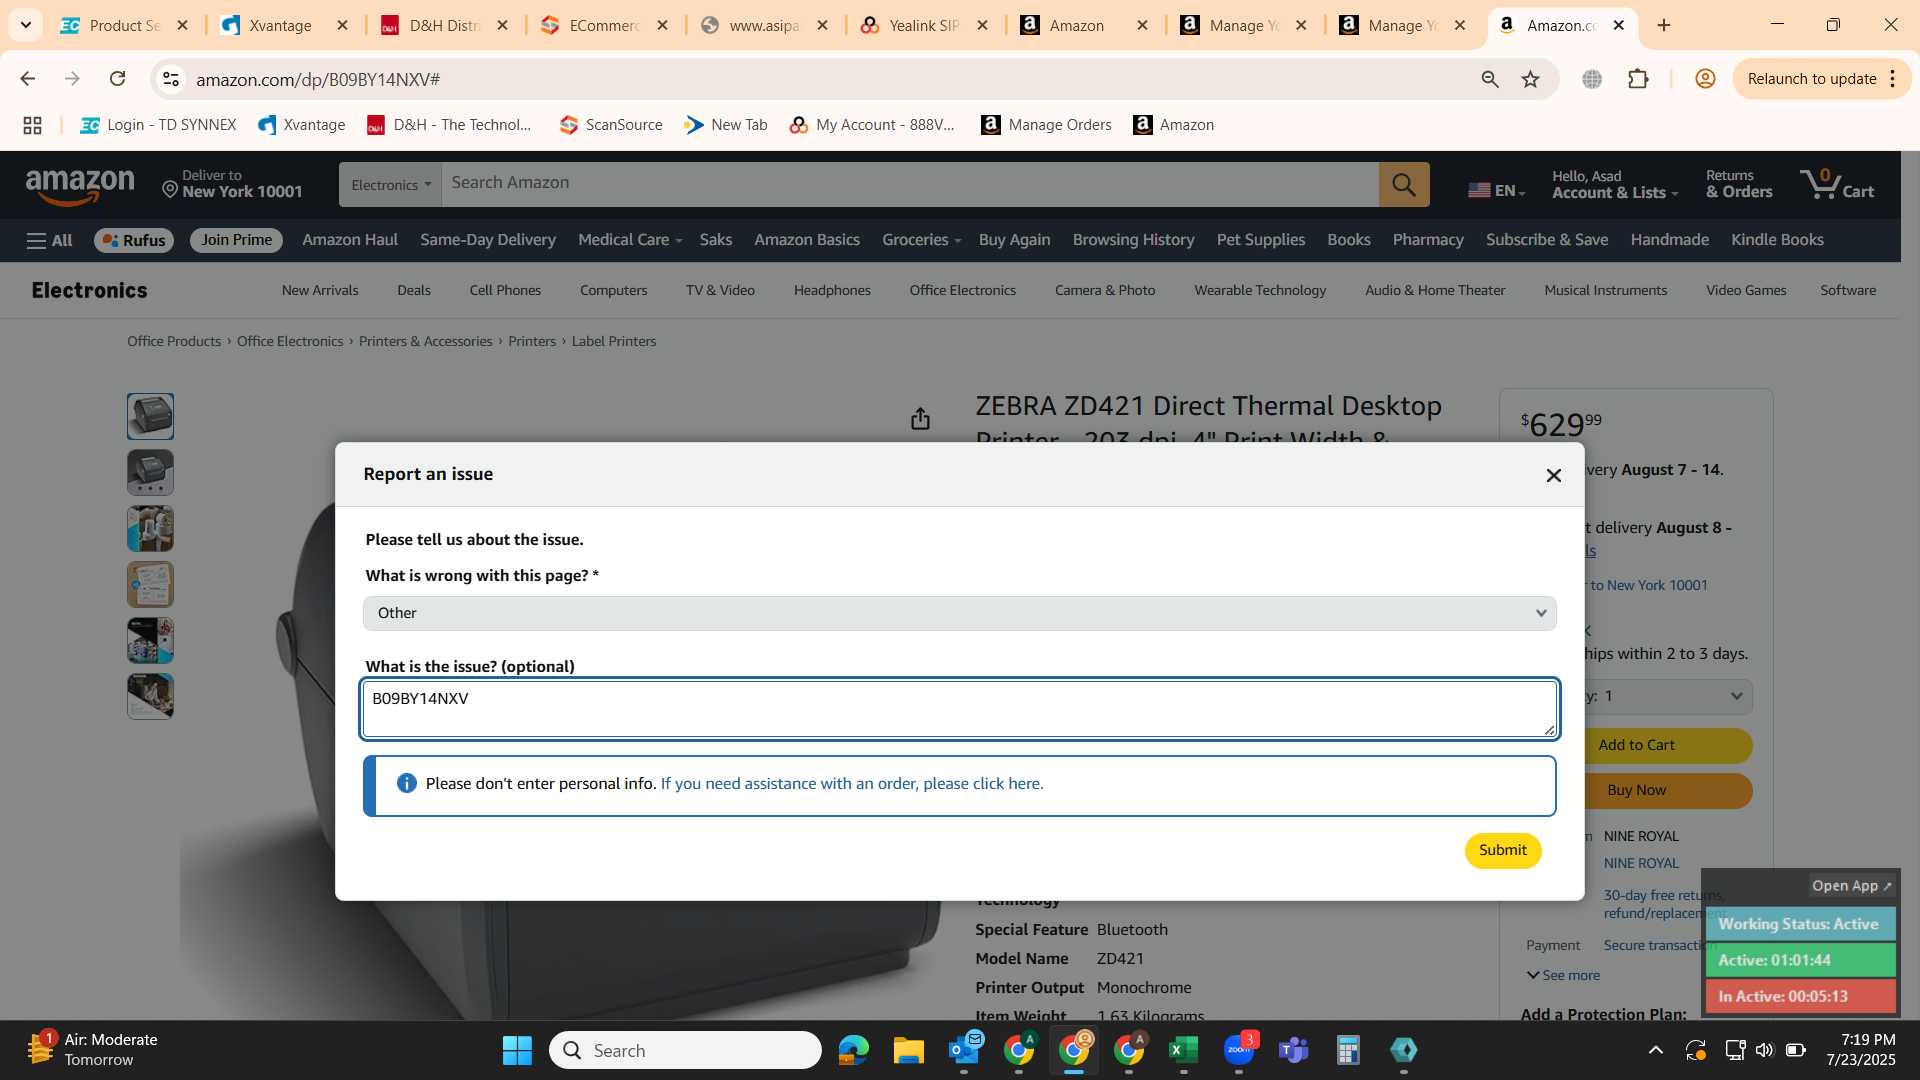This screenshot has height=1080, width=1920.
Task: Switch to the Yealink SIP tab
Action: (923, 25)
